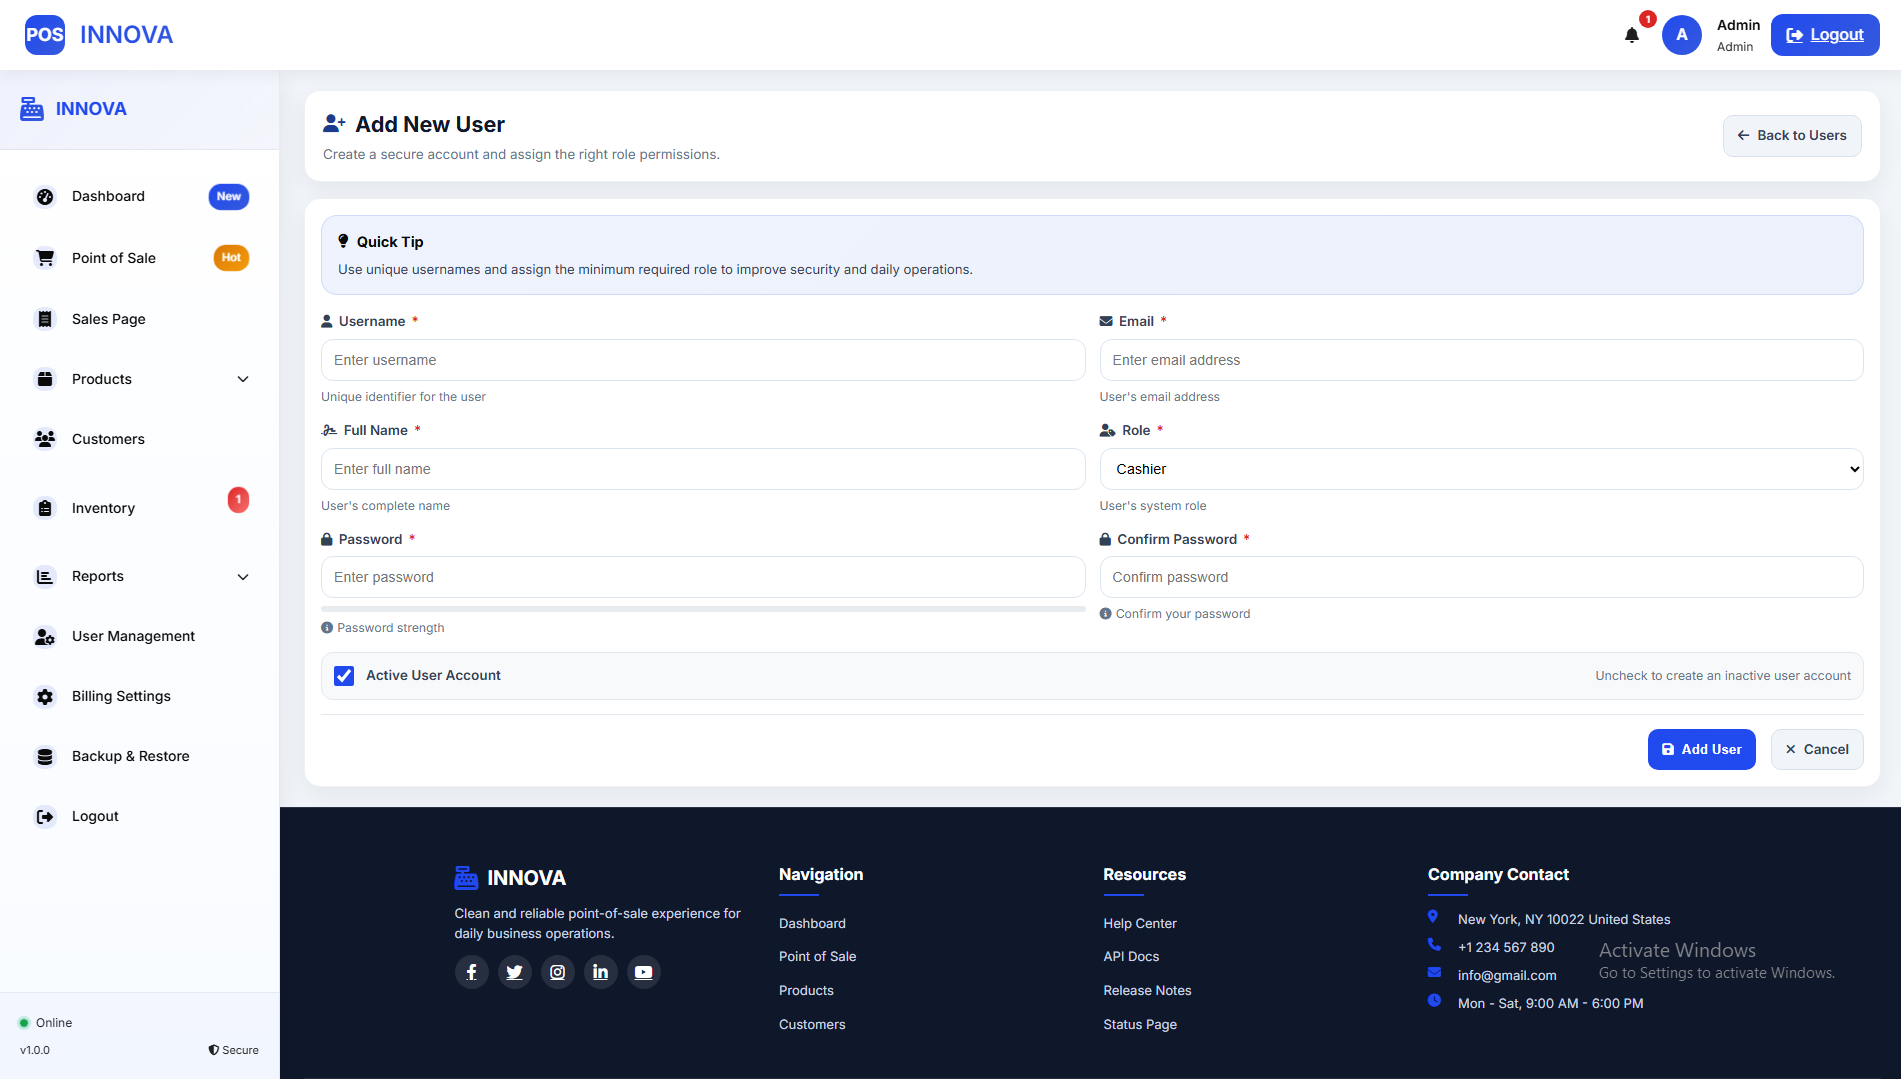Screen dimensions: 1901x1079
Task: Click the Admin avatar circle
Action: coord(1682,35)
